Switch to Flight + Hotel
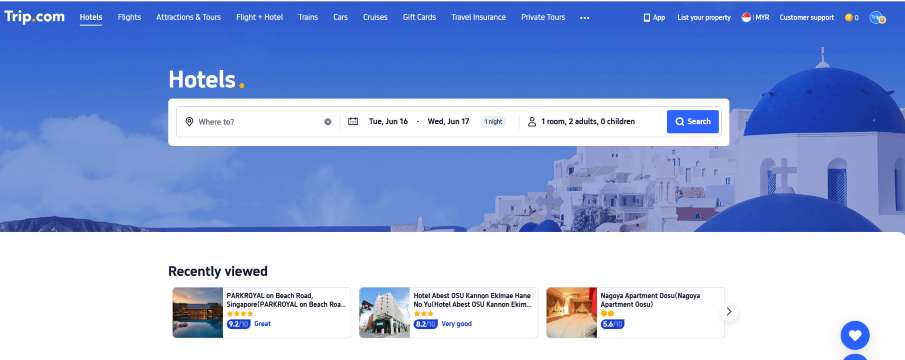This screenshot has width=905, height=360. 259,17
